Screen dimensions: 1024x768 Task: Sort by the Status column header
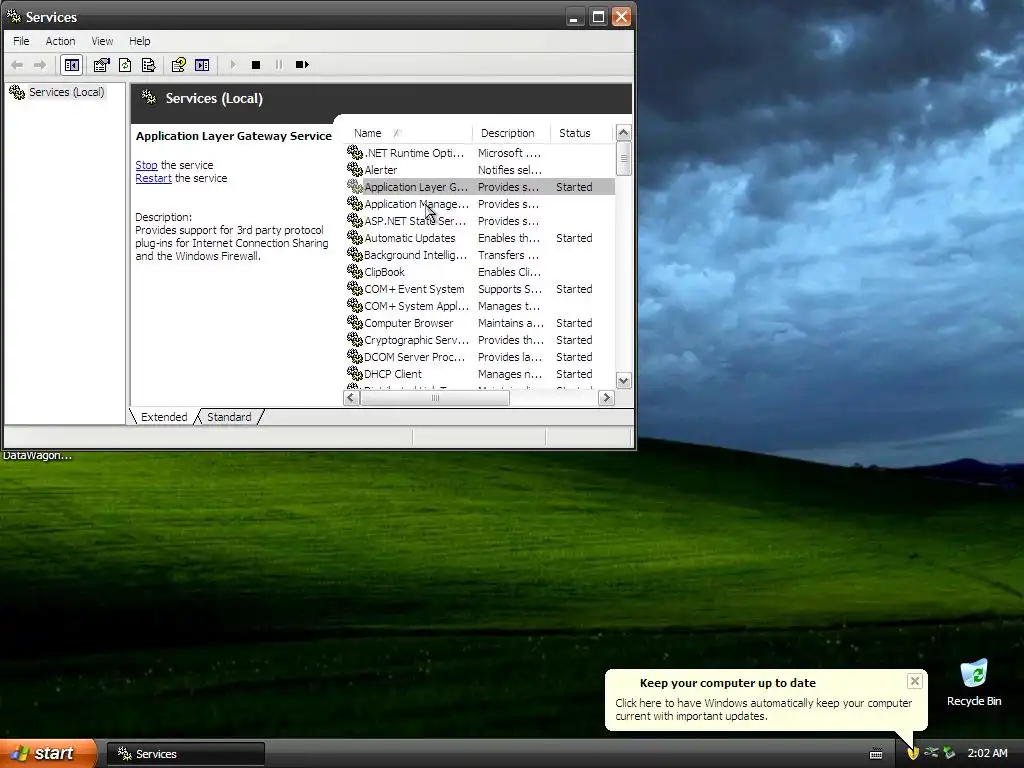point(581,133)
